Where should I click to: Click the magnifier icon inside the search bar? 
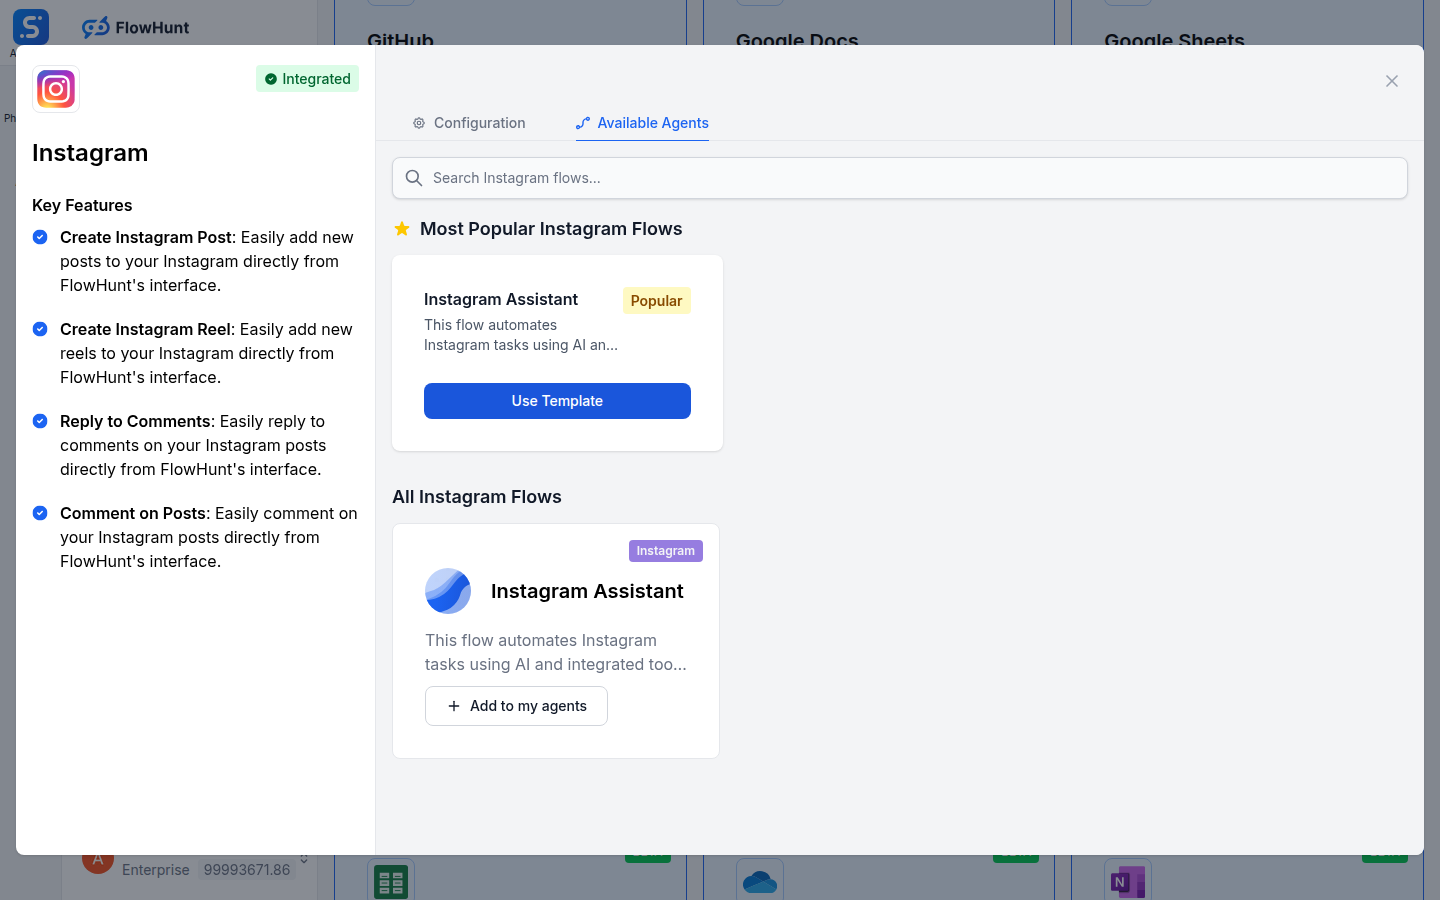414,178
